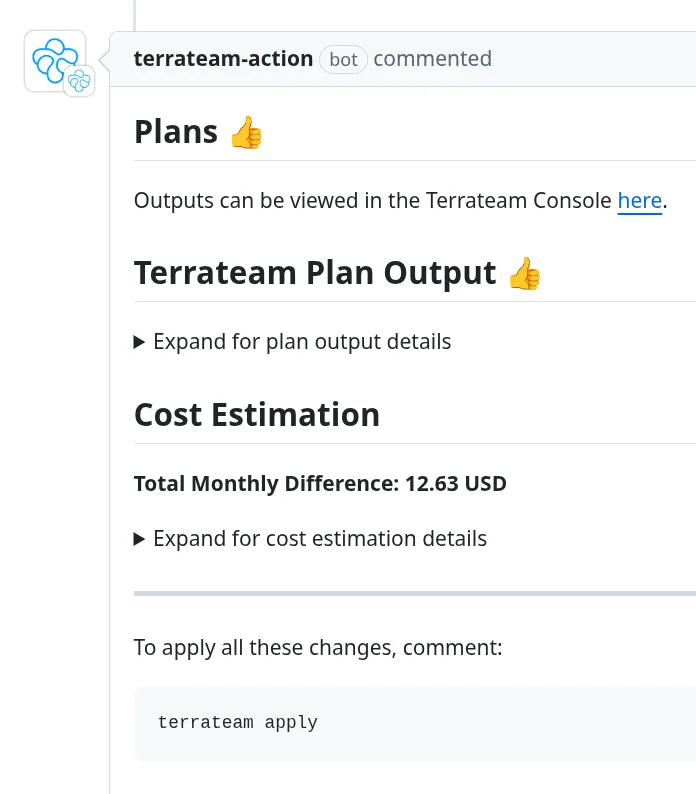The image size is (696, 794).
Task: Click the "Cost Estimation" heading
Action: pyautogui.click(x=257, y=415)
